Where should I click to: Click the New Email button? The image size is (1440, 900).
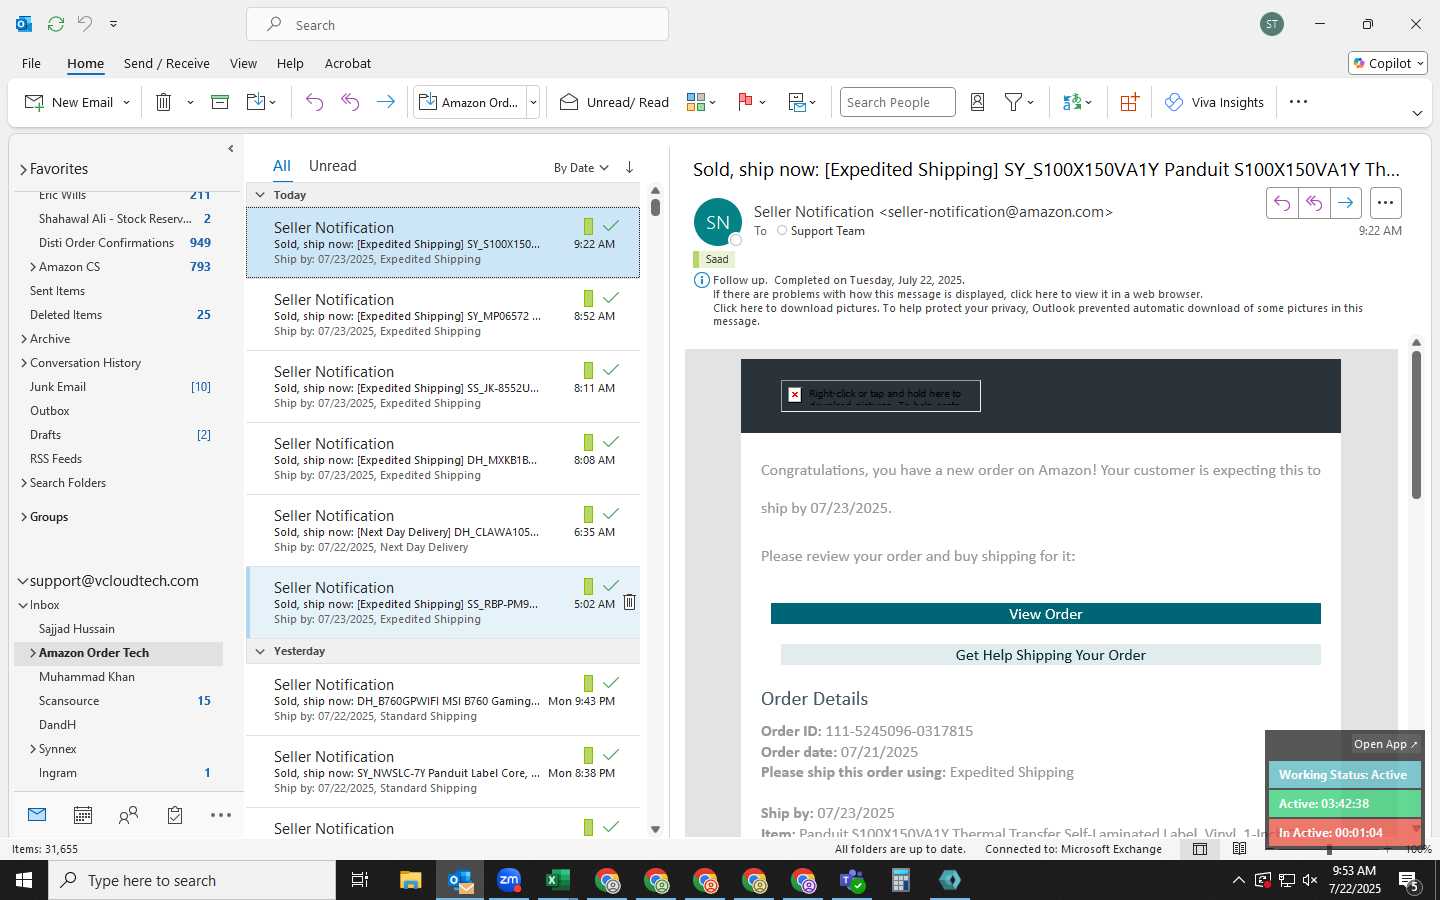68,102
